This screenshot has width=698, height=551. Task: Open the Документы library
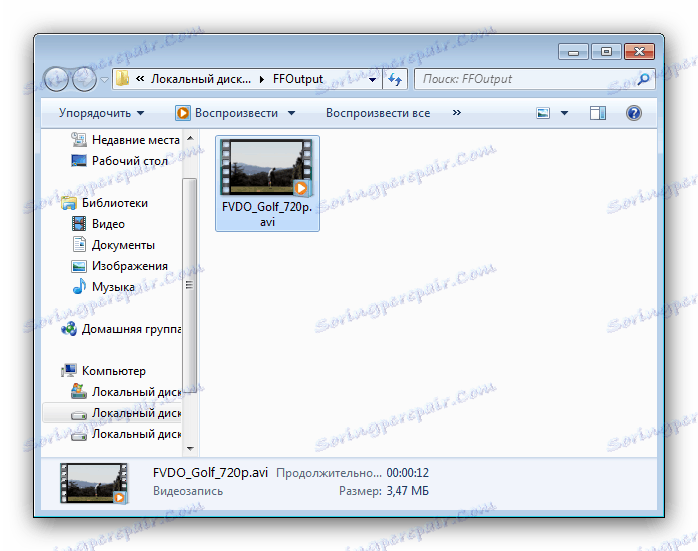[x=123, y=245]
